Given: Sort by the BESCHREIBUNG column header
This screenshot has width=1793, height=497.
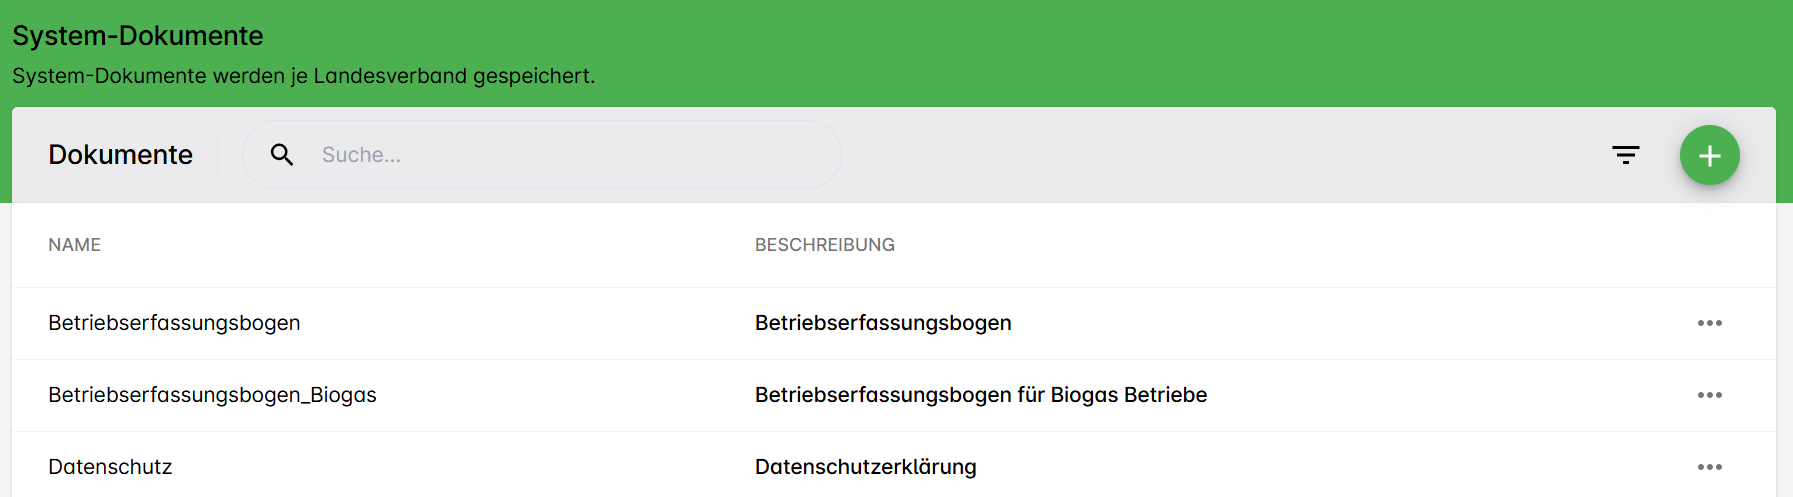Looking at the screenshot, I should point(824,245).
